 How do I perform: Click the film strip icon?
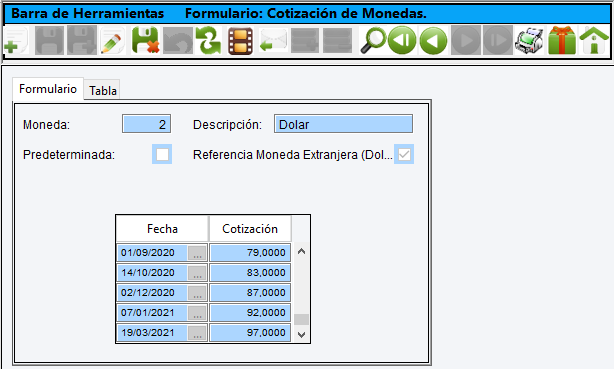tap(240, 41)
